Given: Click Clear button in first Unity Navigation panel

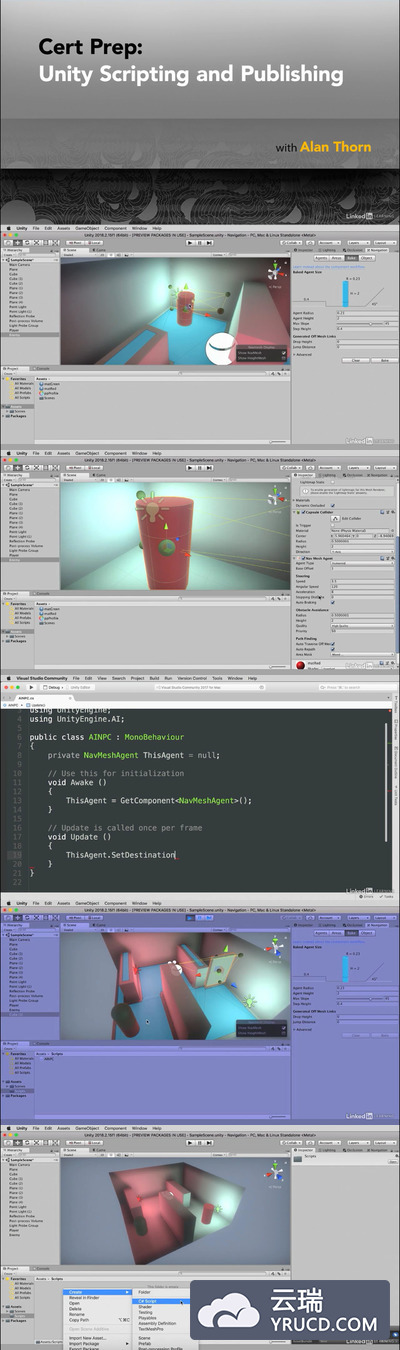Looking at the screenshot, I should tap(357, 360).
